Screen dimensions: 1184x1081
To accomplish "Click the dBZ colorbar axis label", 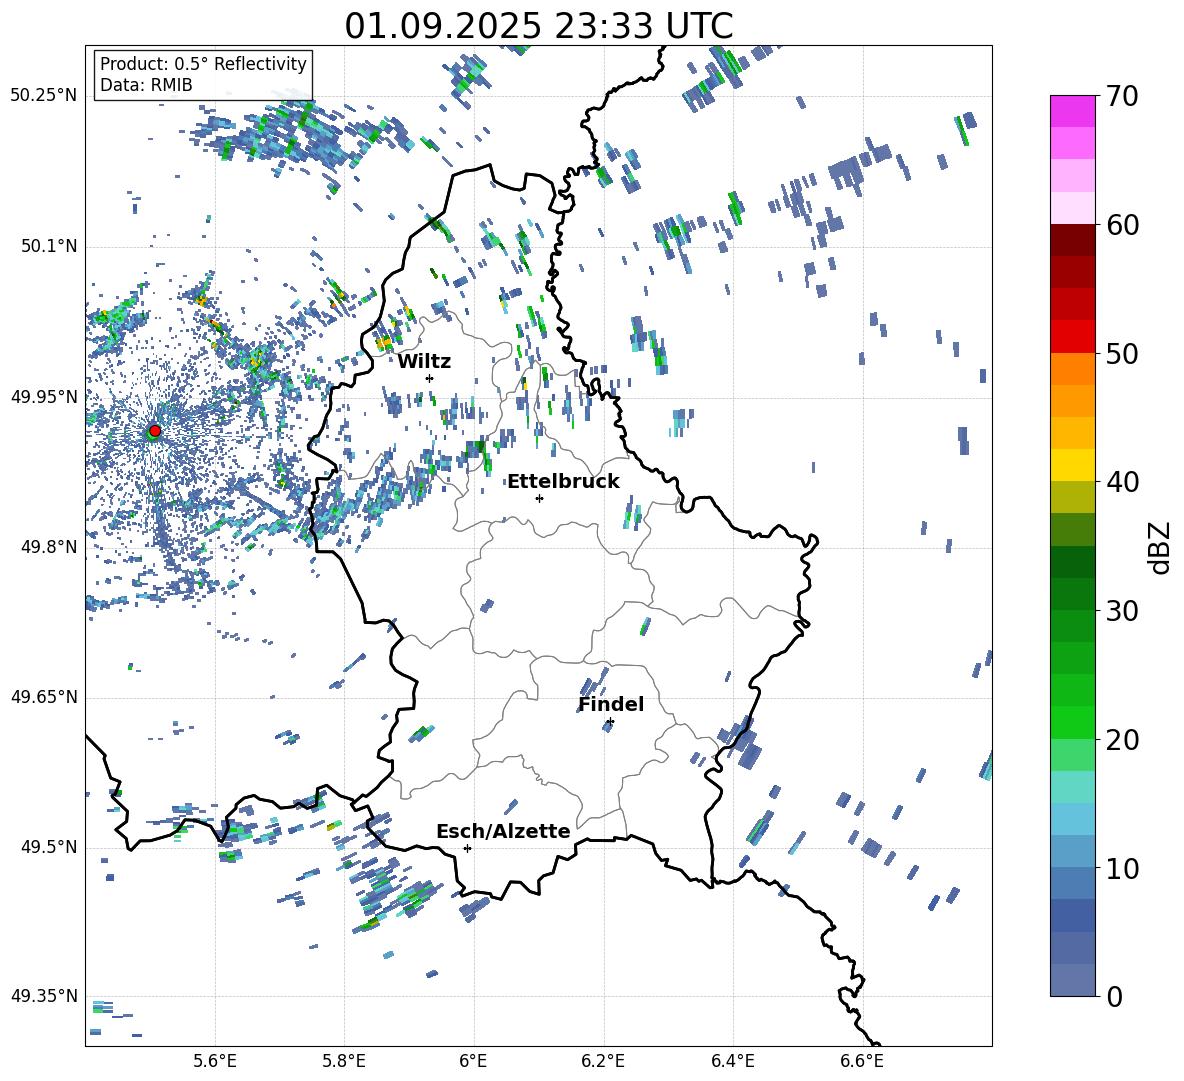I will [x=1161, y=547].
